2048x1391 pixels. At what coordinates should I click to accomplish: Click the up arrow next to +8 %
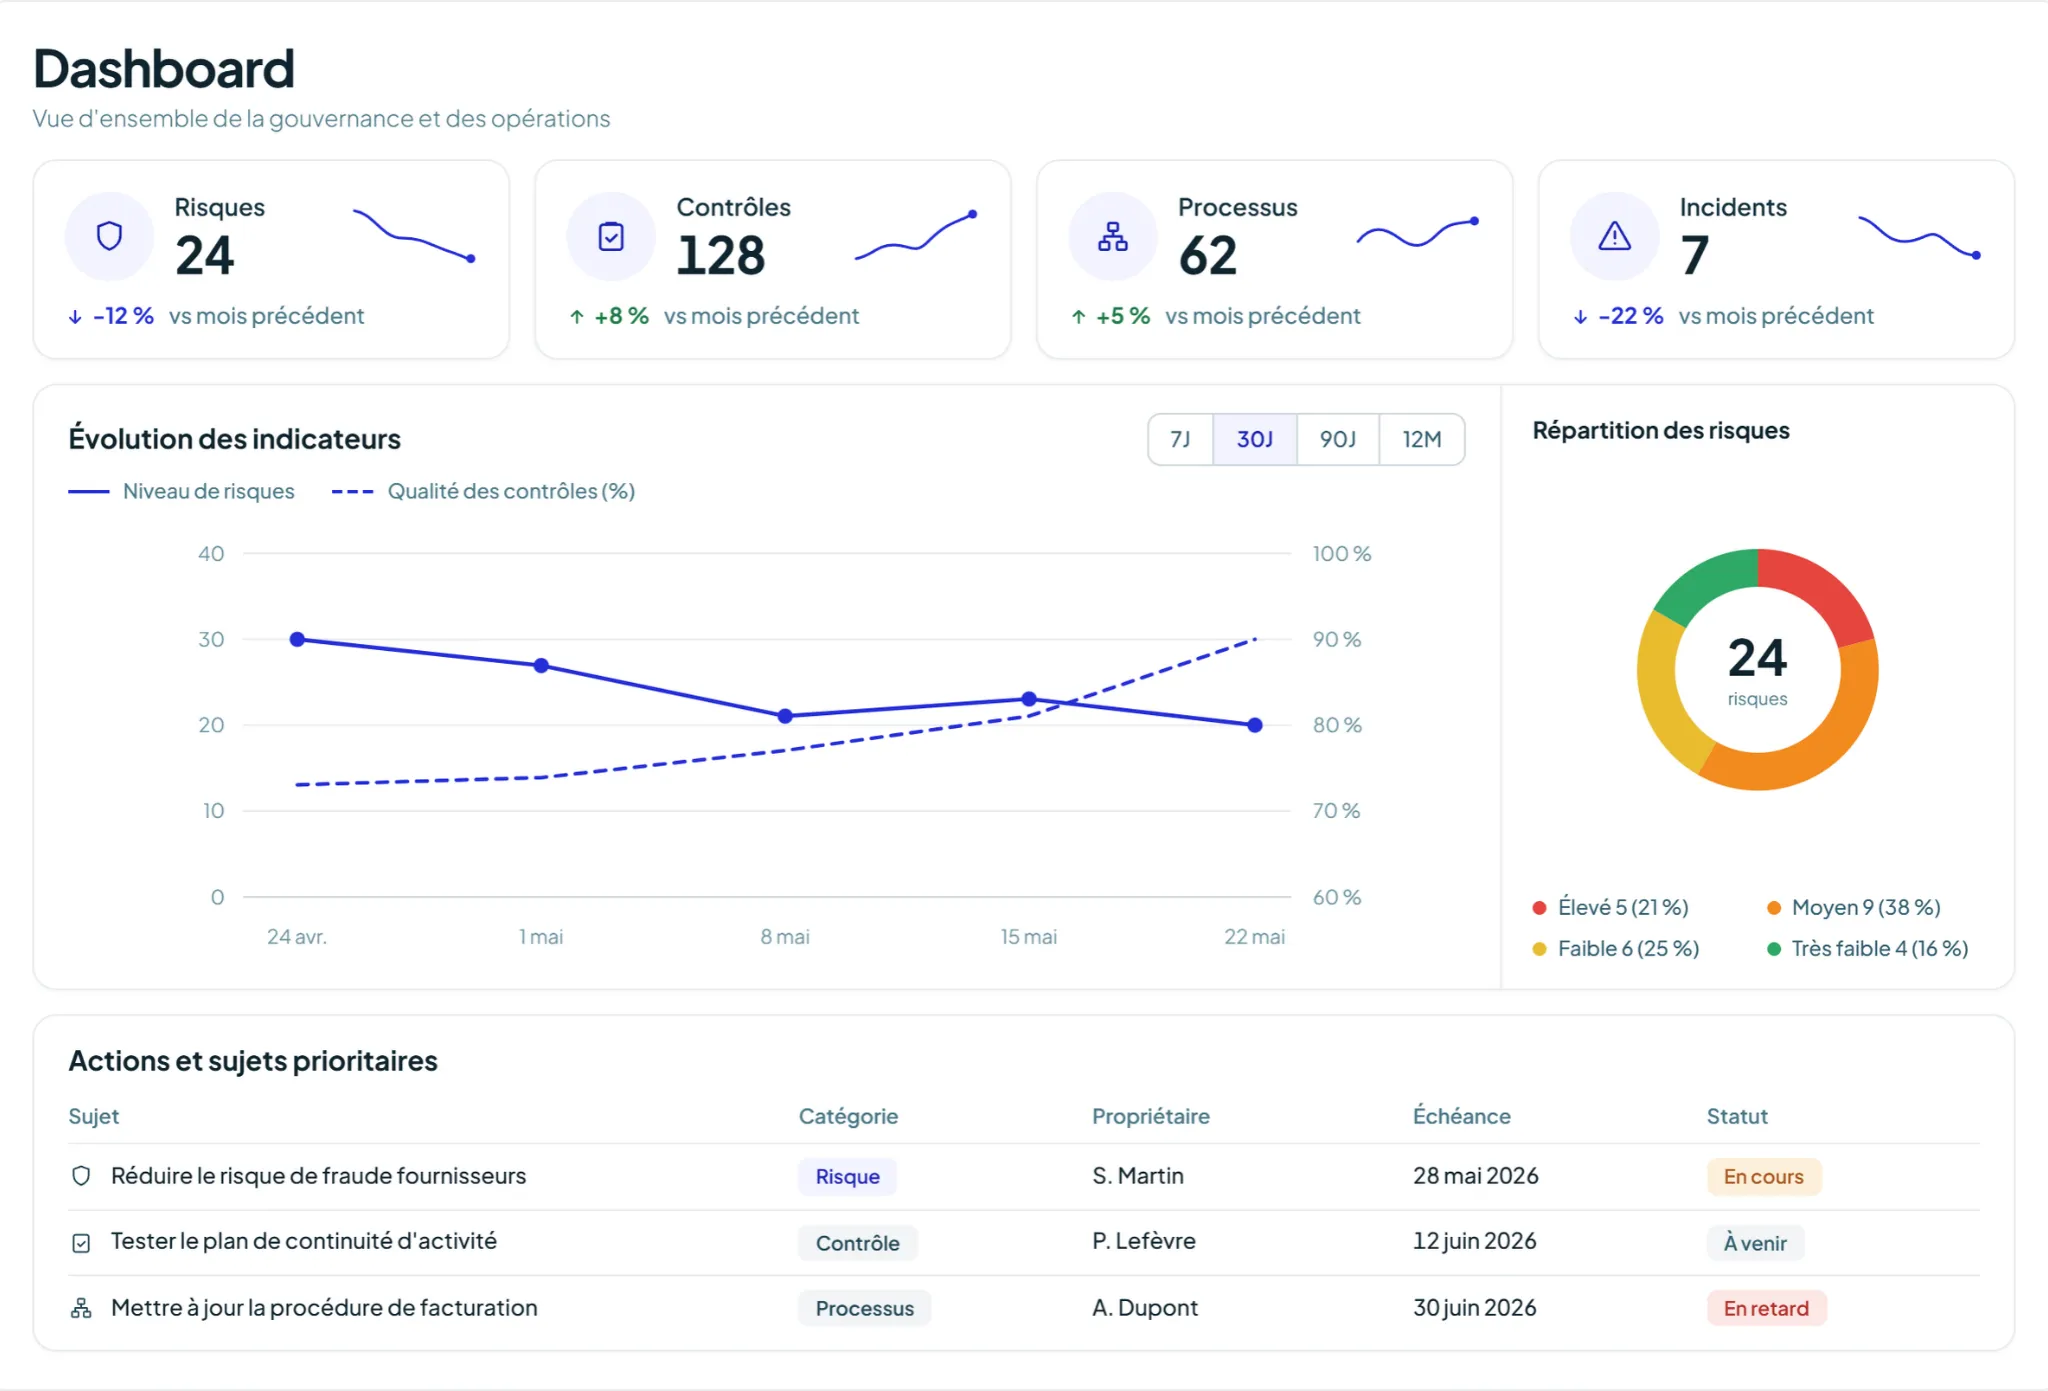coord(577,317)
